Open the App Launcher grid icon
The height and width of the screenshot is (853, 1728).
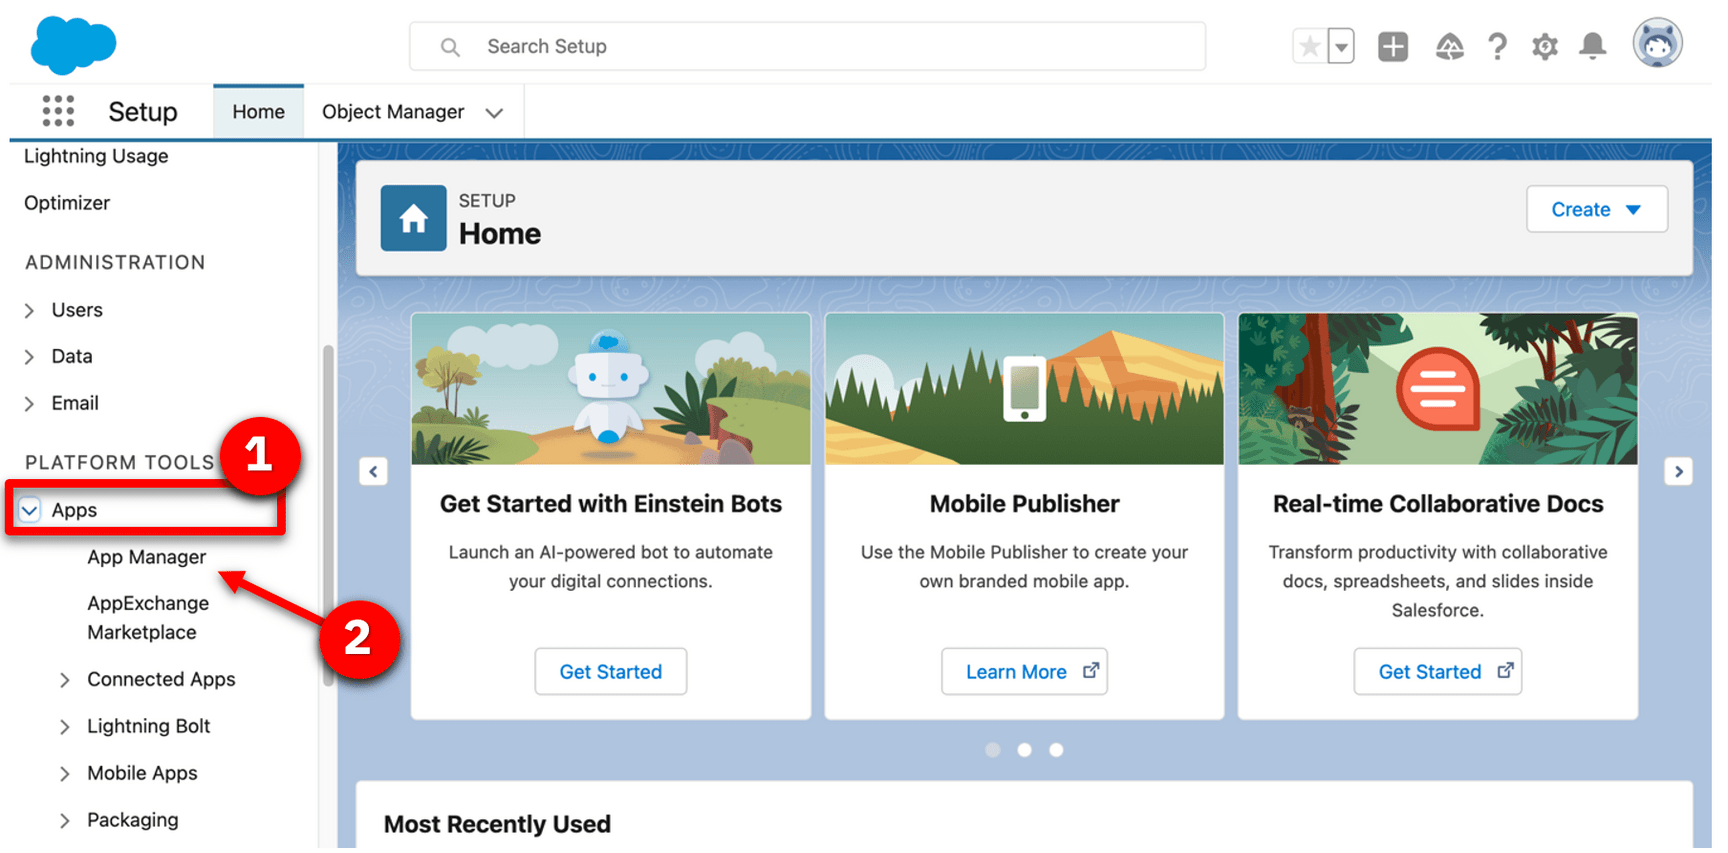58,111
